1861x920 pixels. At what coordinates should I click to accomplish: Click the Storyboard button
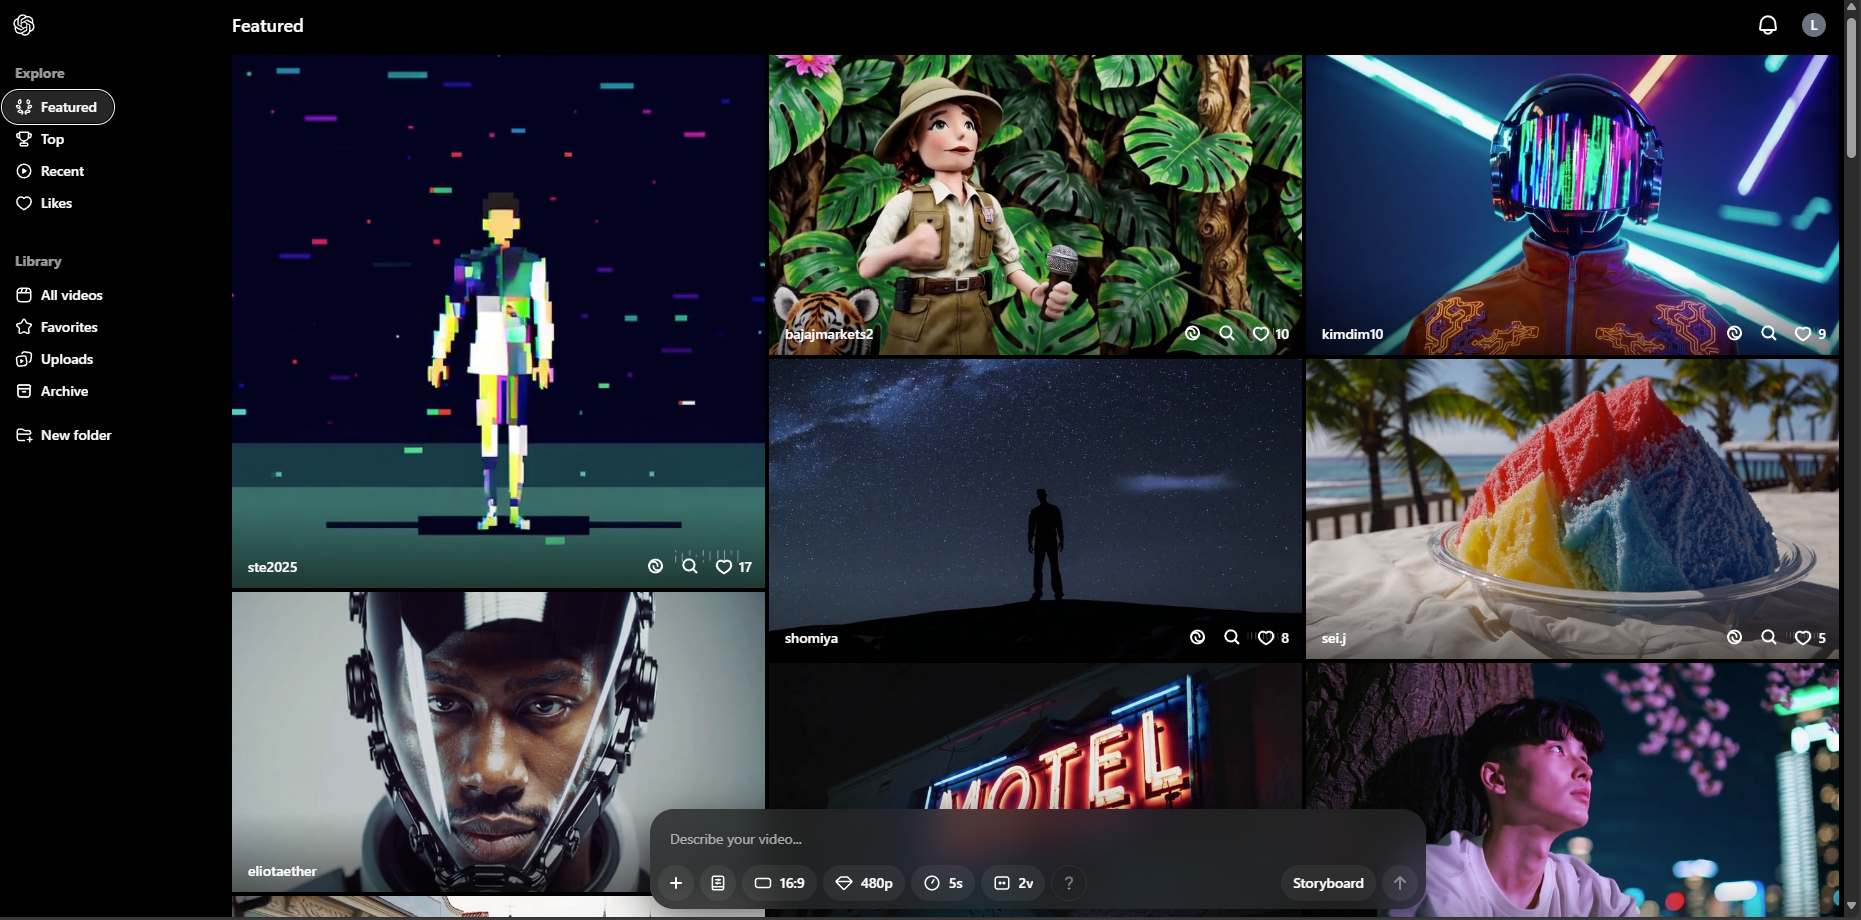[x=1327, y=883]
